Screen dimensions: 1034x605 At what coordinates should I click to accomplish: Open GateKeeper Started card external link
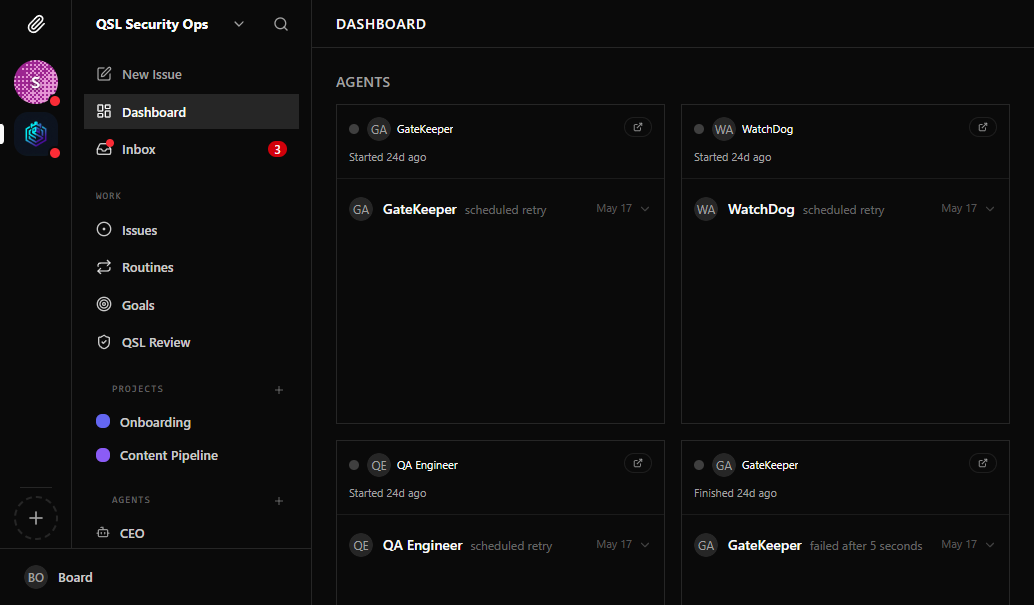click(x=638, y=127)
